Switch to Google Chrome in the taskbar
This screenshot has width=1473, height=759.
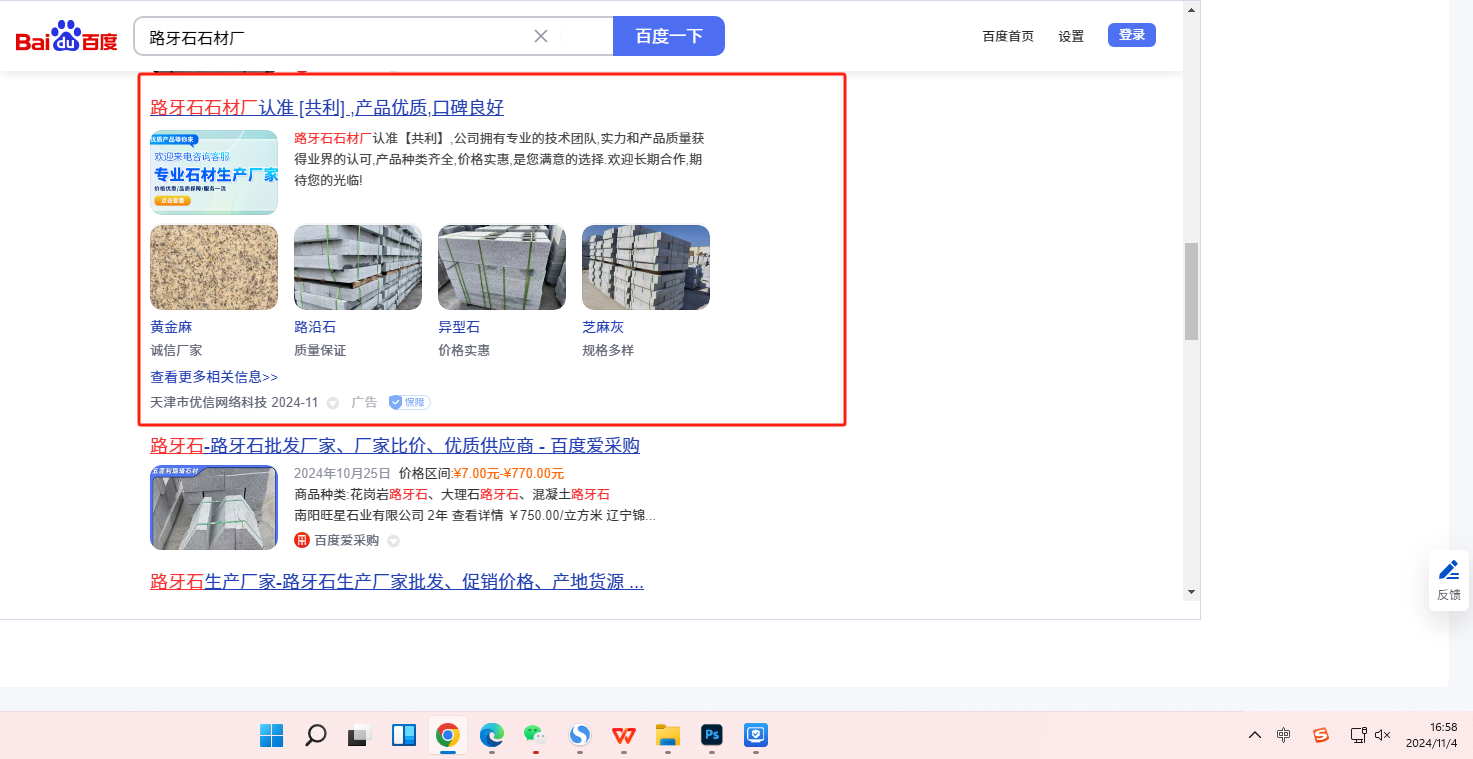coord(447,736)
